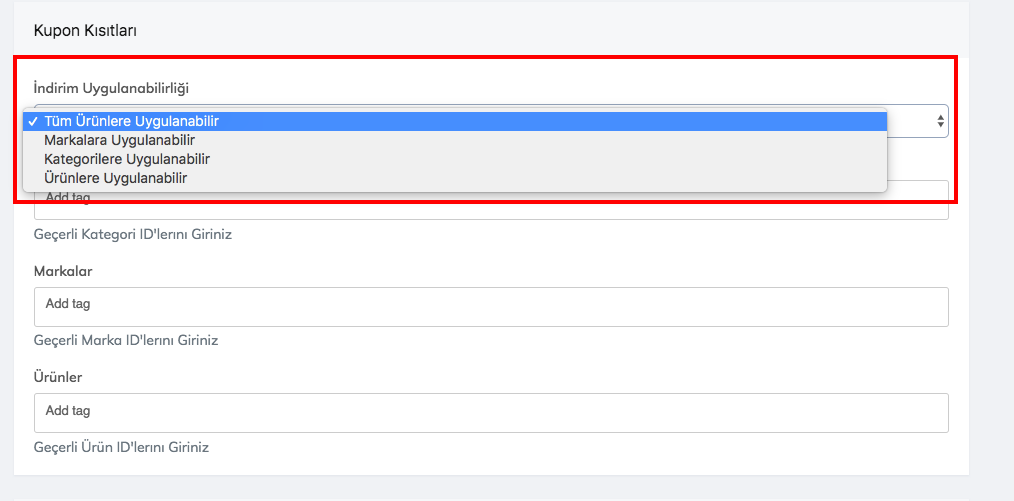Click the Geçerli Ürün ID'lerini Giriniz hint
Image resolution: width=1014 pixels, height=501 pixels.
coord(121,447)
